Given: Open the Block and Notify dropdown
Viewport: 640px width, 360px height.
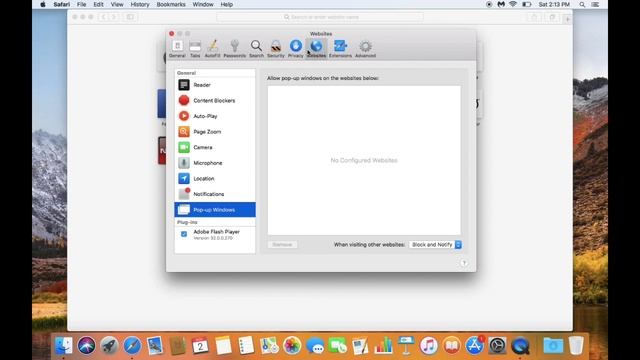Looking at the screenshot, I should tap(435, 244).
